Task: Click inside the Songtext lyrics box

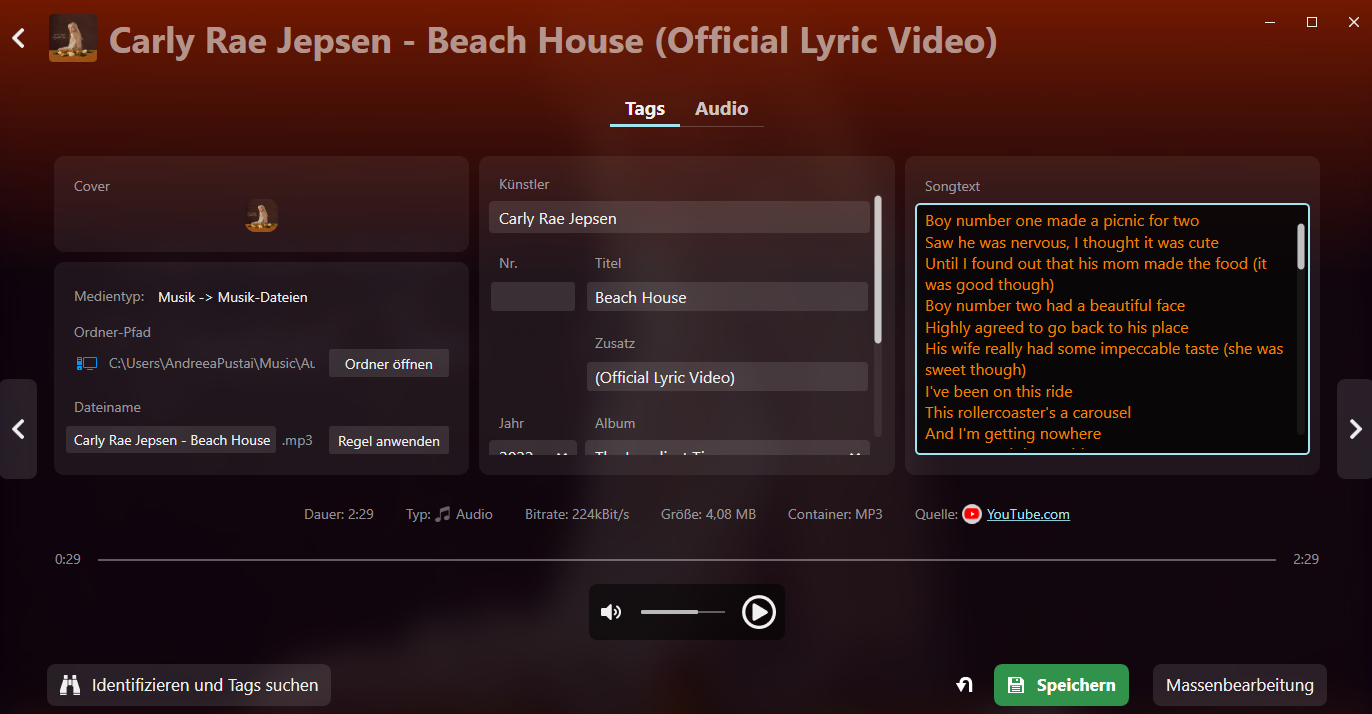Action: coord(1112,329)
